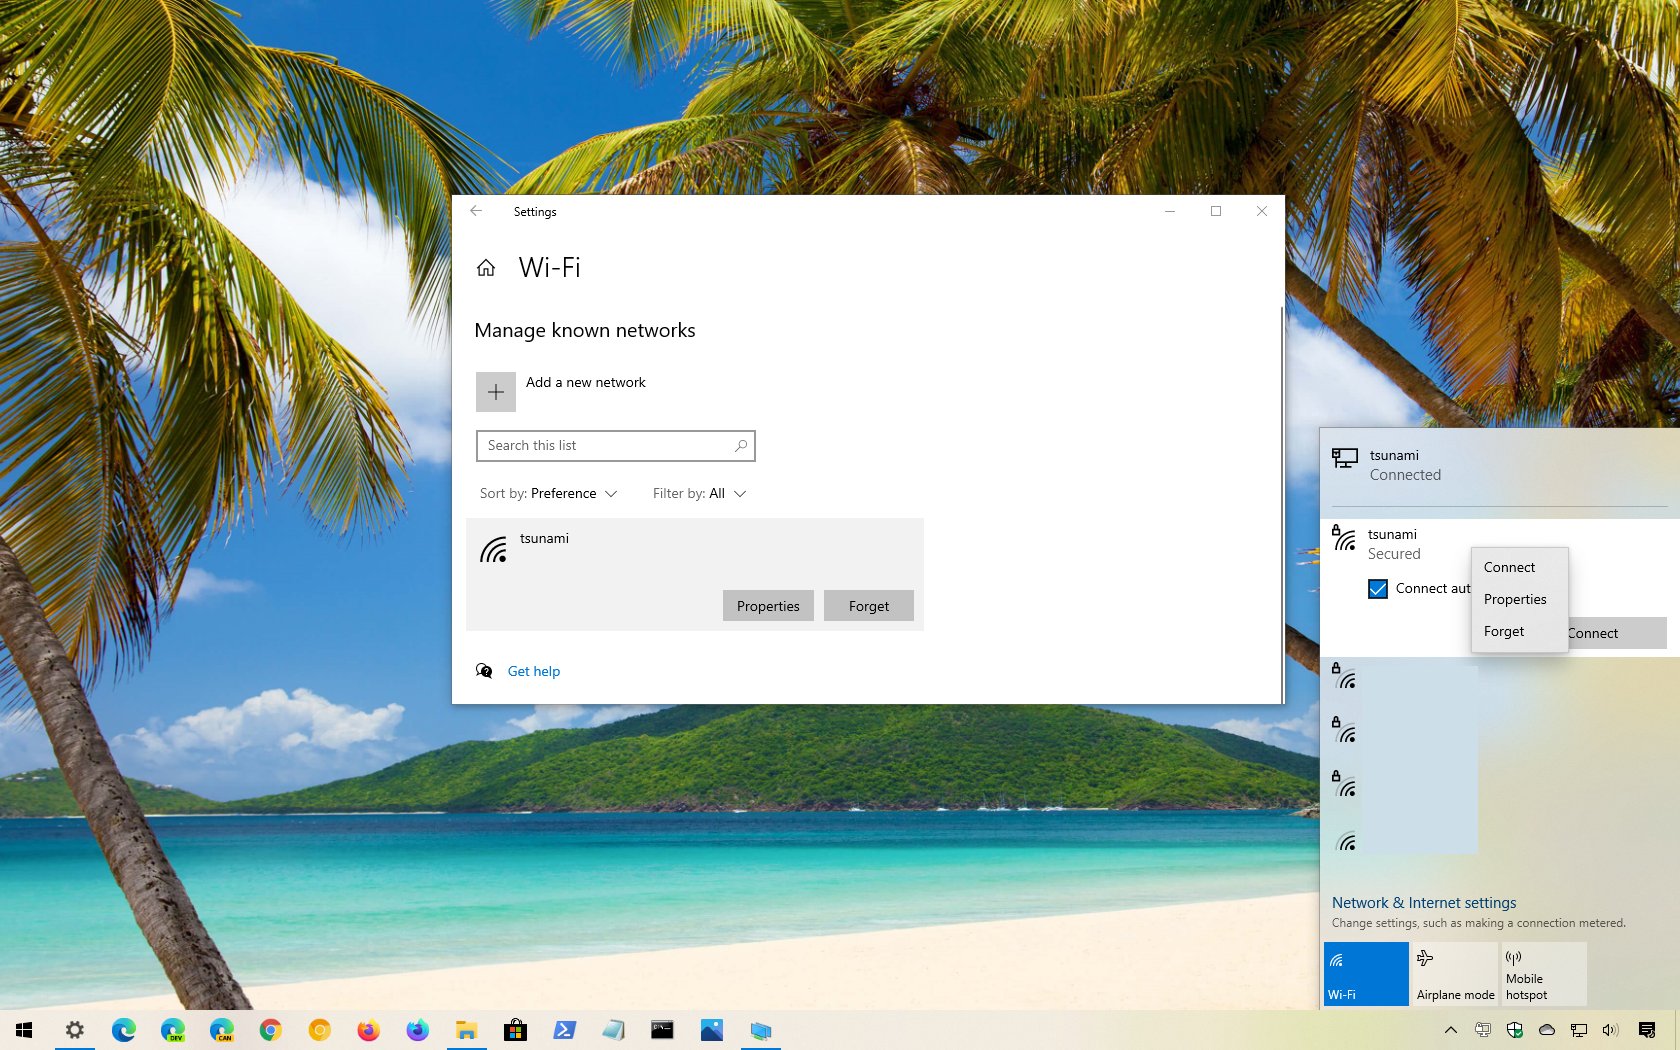
Task: Open Microsoft Edge from the taskbar
Action: 124,1030
